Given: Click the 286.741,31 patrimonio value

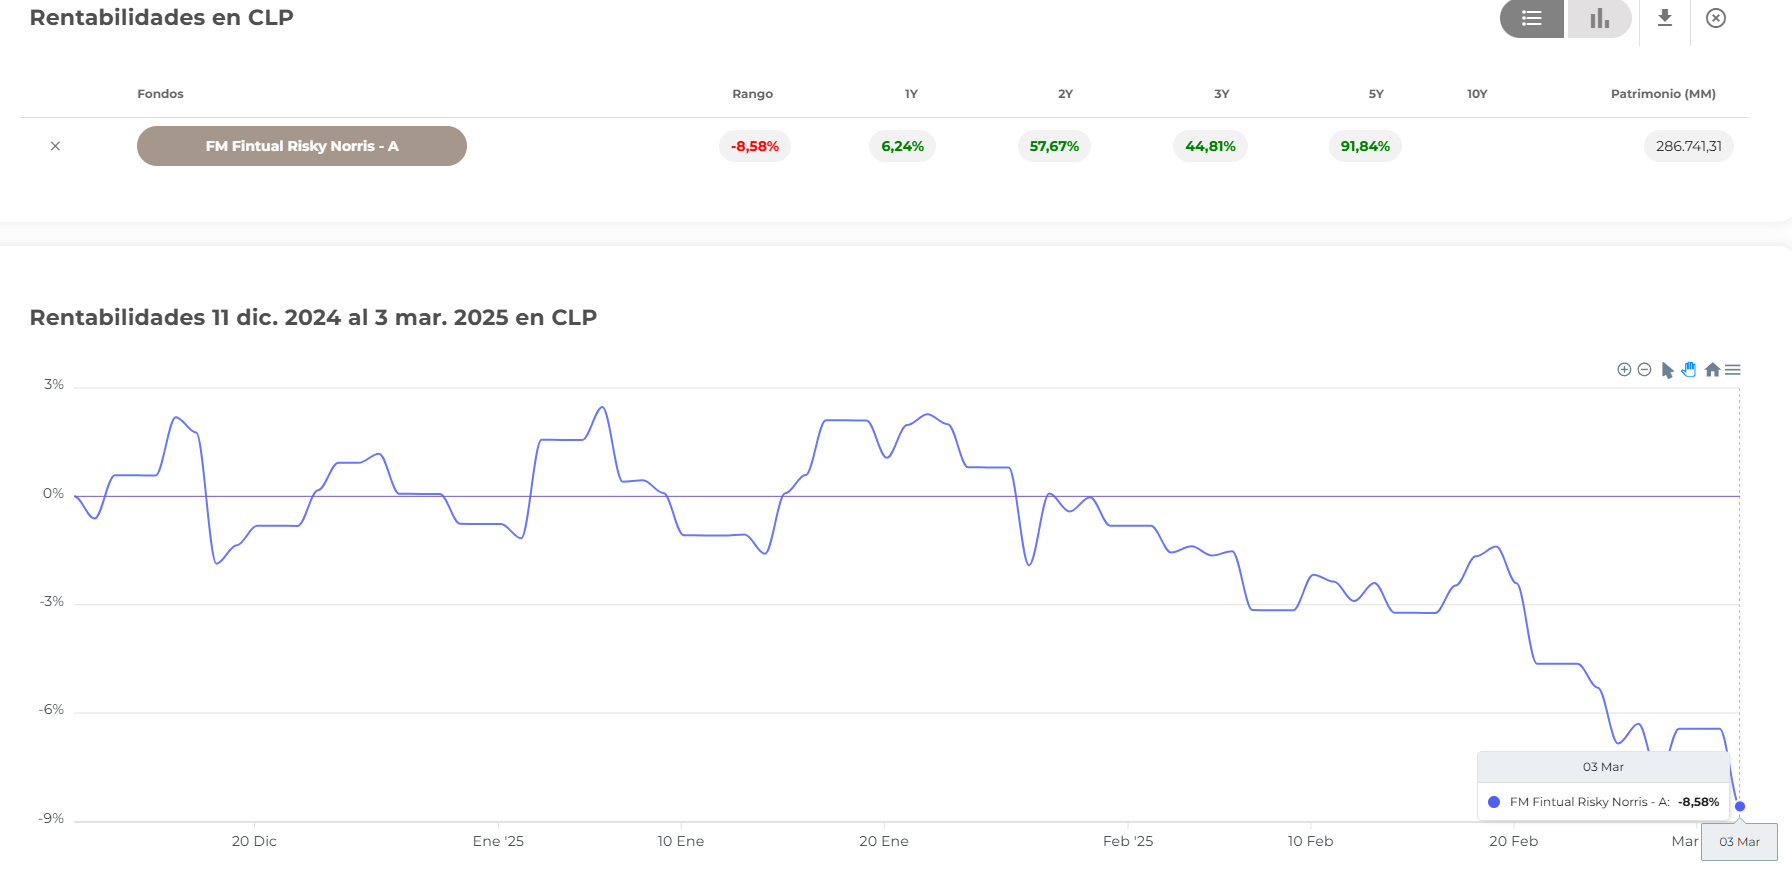Looking at the screenshot, I should (1689, 146).
